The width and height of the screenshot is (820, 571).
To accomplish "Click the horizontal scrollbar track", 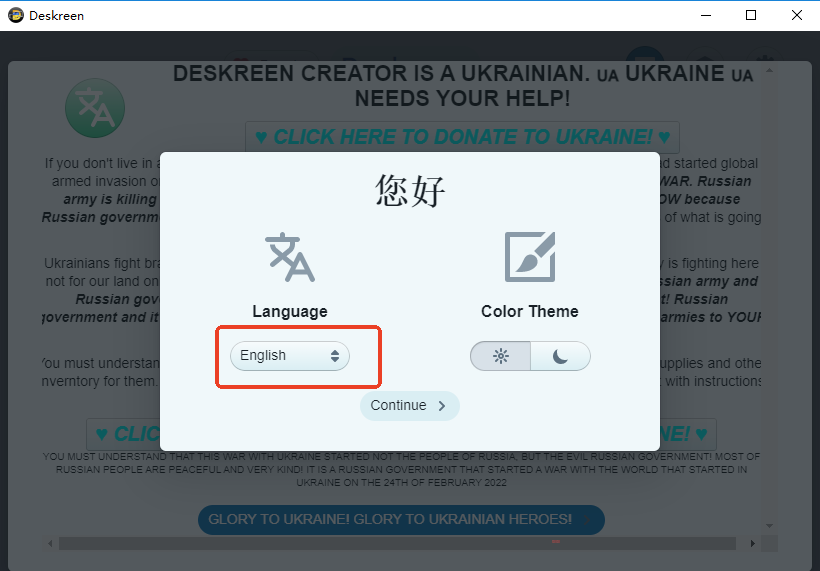I will [397, 543].
